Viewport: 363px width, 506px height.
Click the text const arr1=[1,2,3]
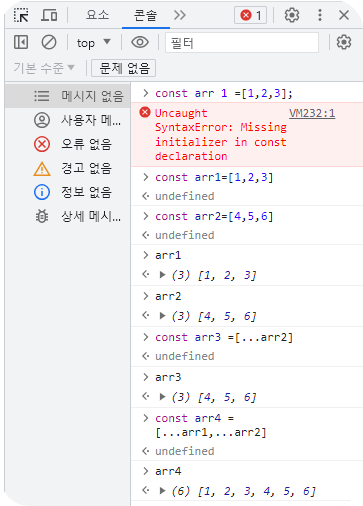pyautogui.click(x=214, y=177)
